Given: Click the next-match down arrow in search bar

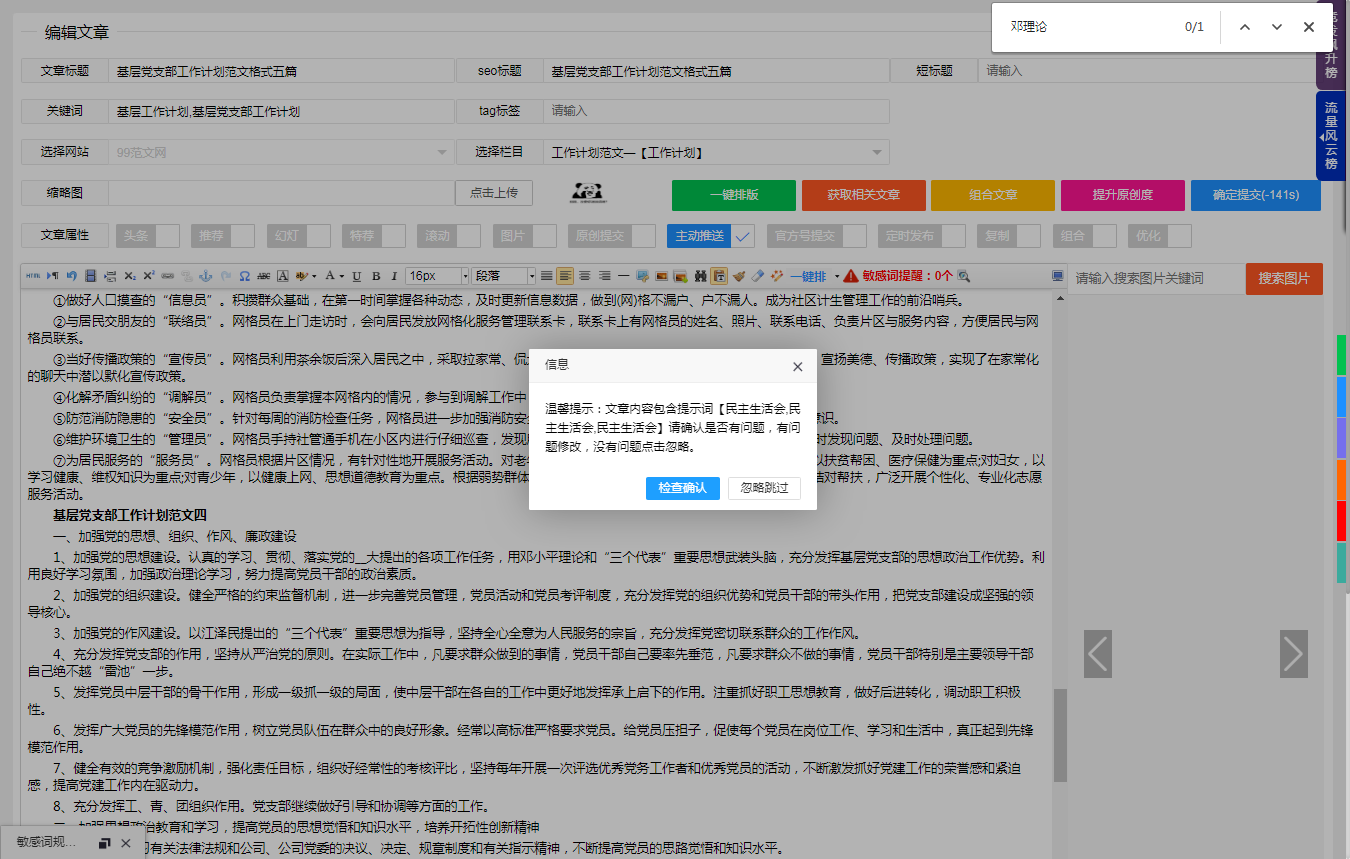Looking at the screenshot, I should coord(1277,27).
